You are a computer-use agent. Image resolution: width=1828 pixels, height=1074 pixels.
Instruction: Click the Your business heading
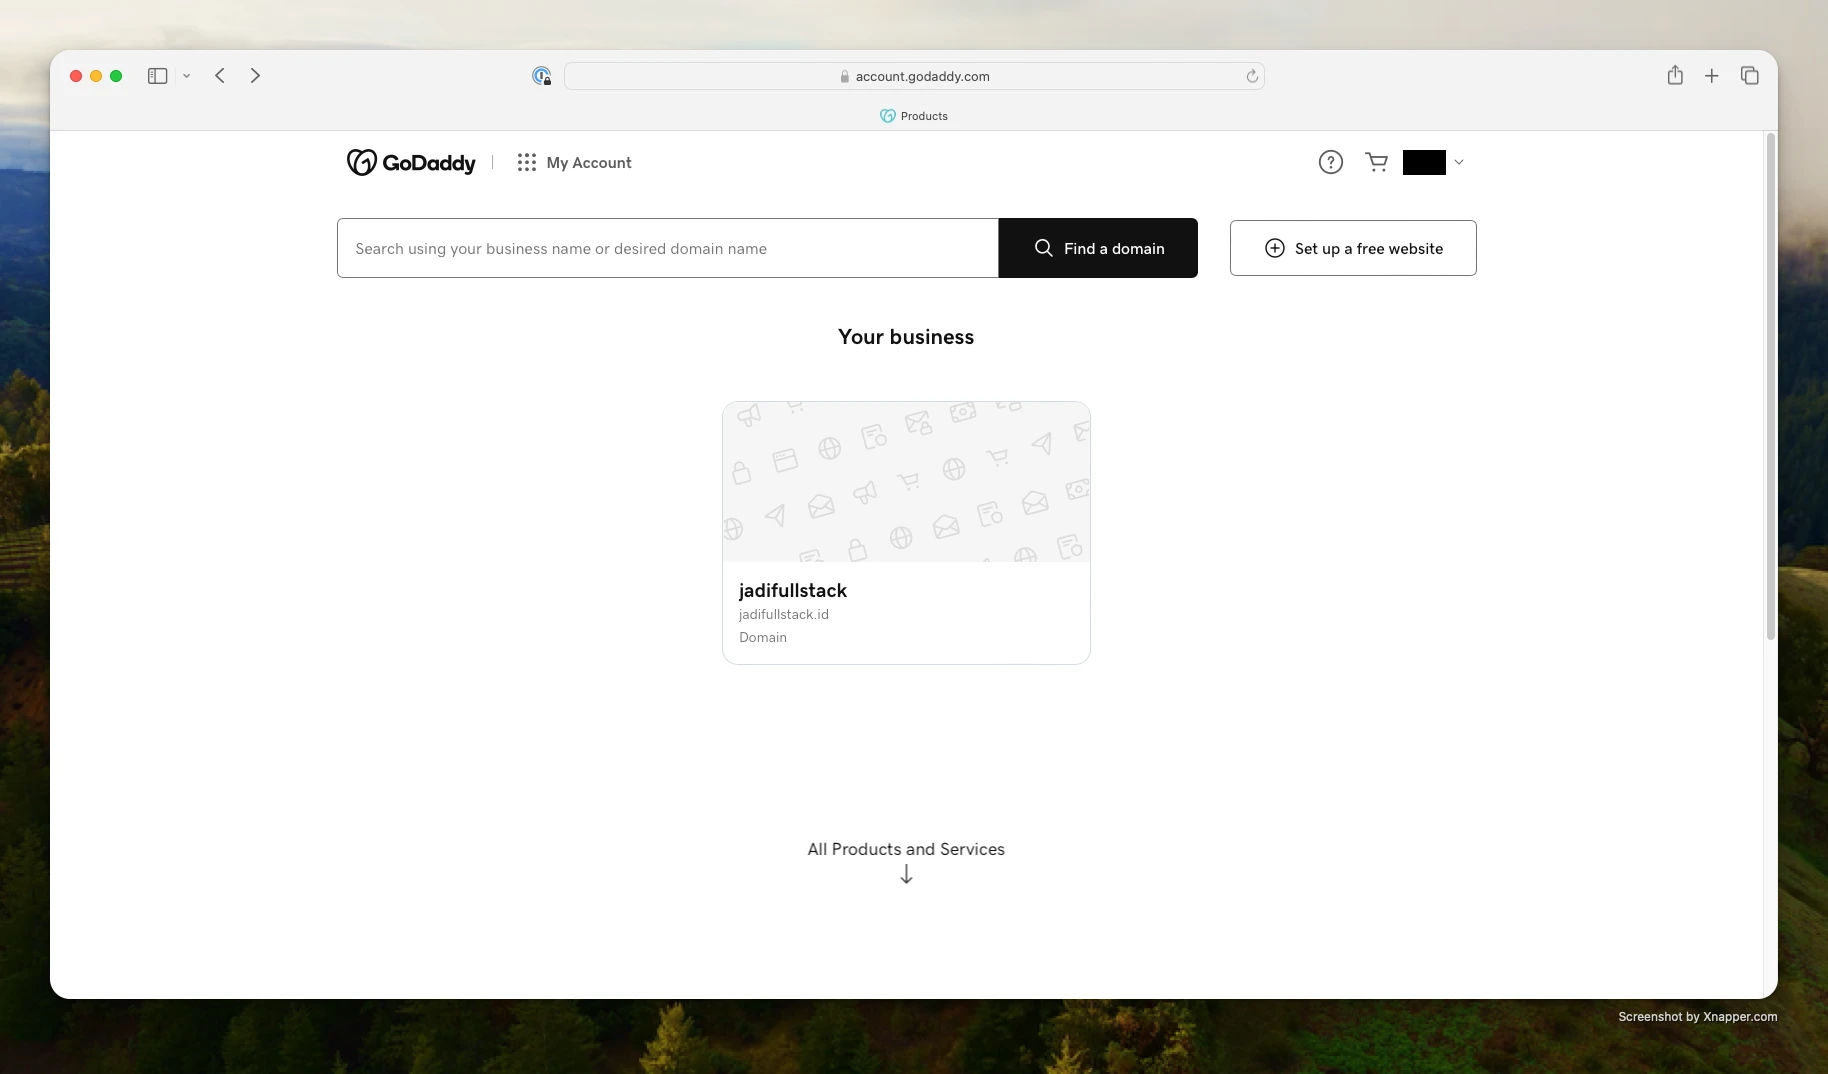coord(906,337)
